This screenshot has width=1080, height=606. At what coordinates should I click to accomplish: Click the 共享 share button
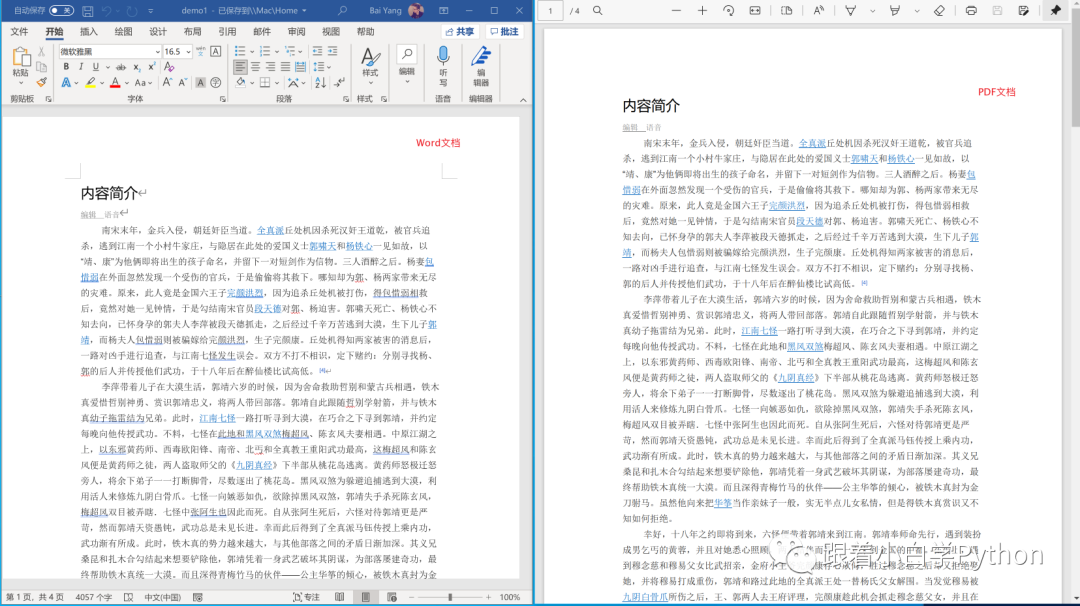459,32
